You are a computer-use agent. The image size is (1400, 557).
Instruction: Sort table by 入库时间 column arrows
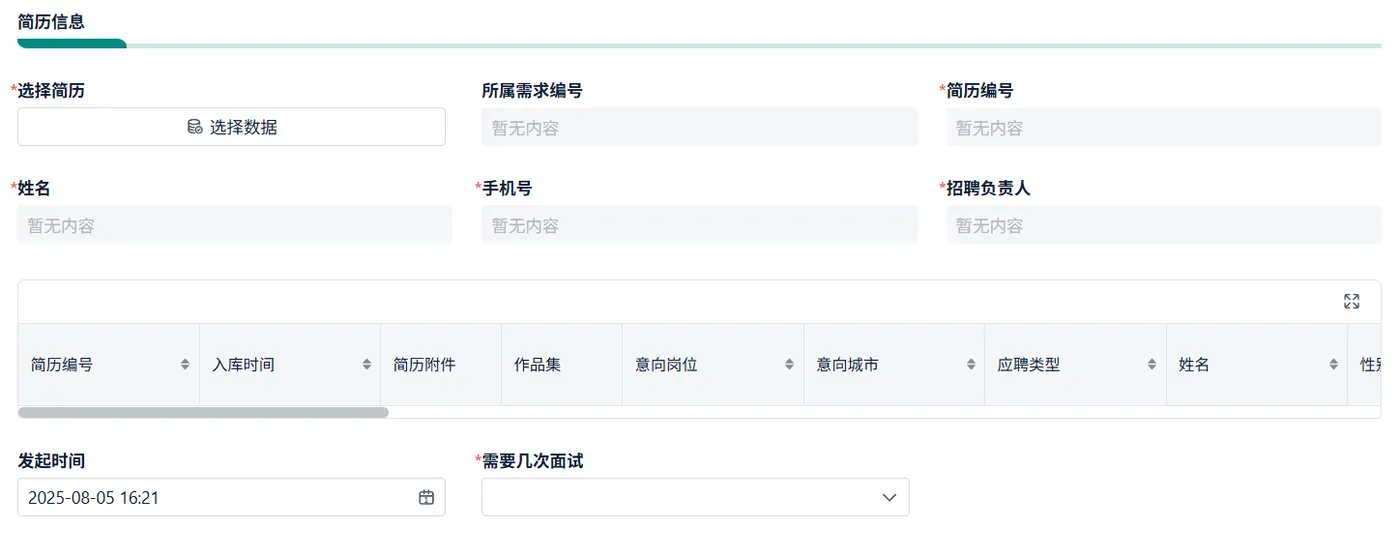(x=367, y=365)
